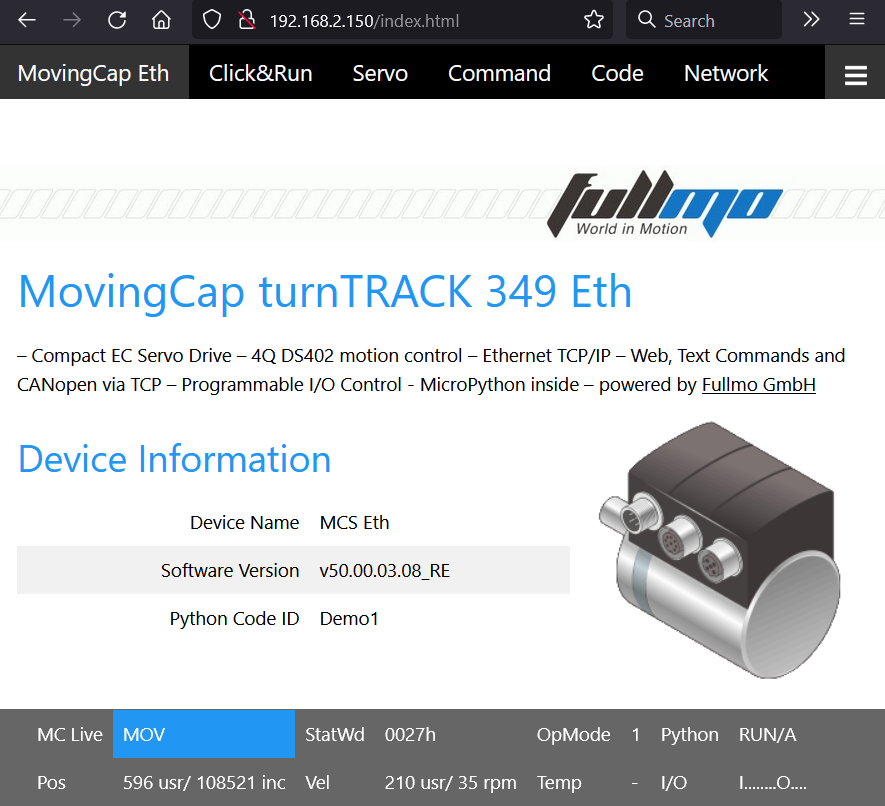885x806 pixels.
Task: Click the StatWd label
Action: click(x=335, y=734)
